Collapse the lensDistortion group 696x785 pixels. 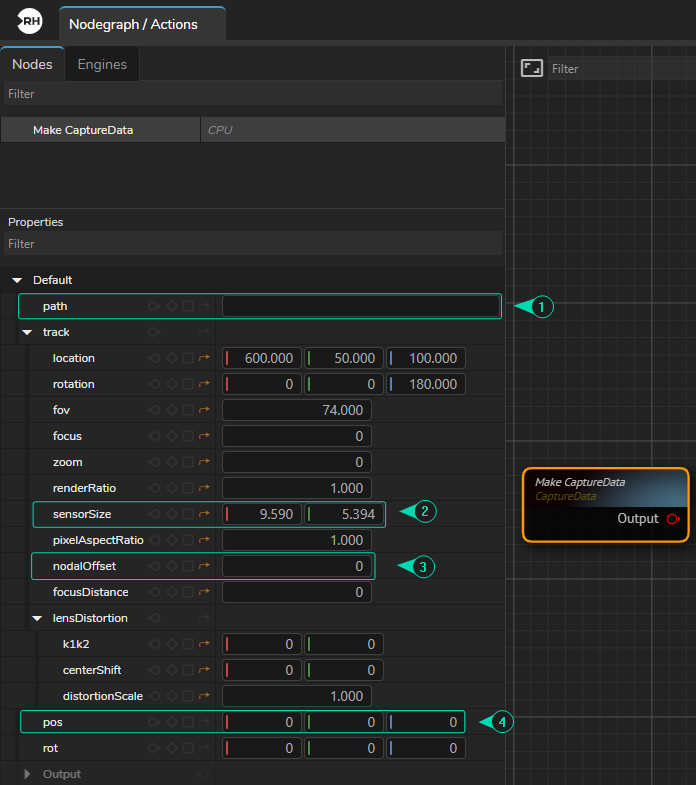[37, 618]
